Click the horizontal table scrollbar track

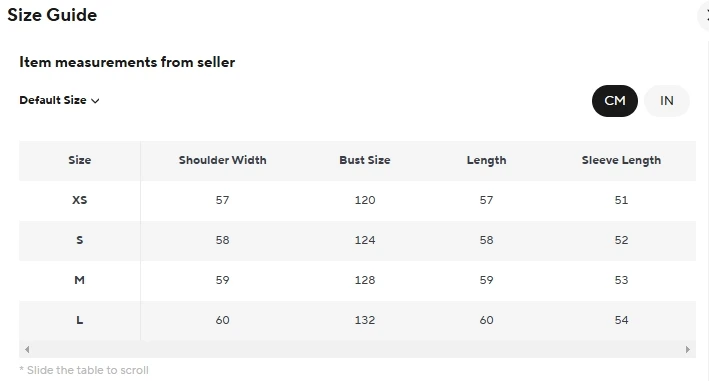pos(357,349)
